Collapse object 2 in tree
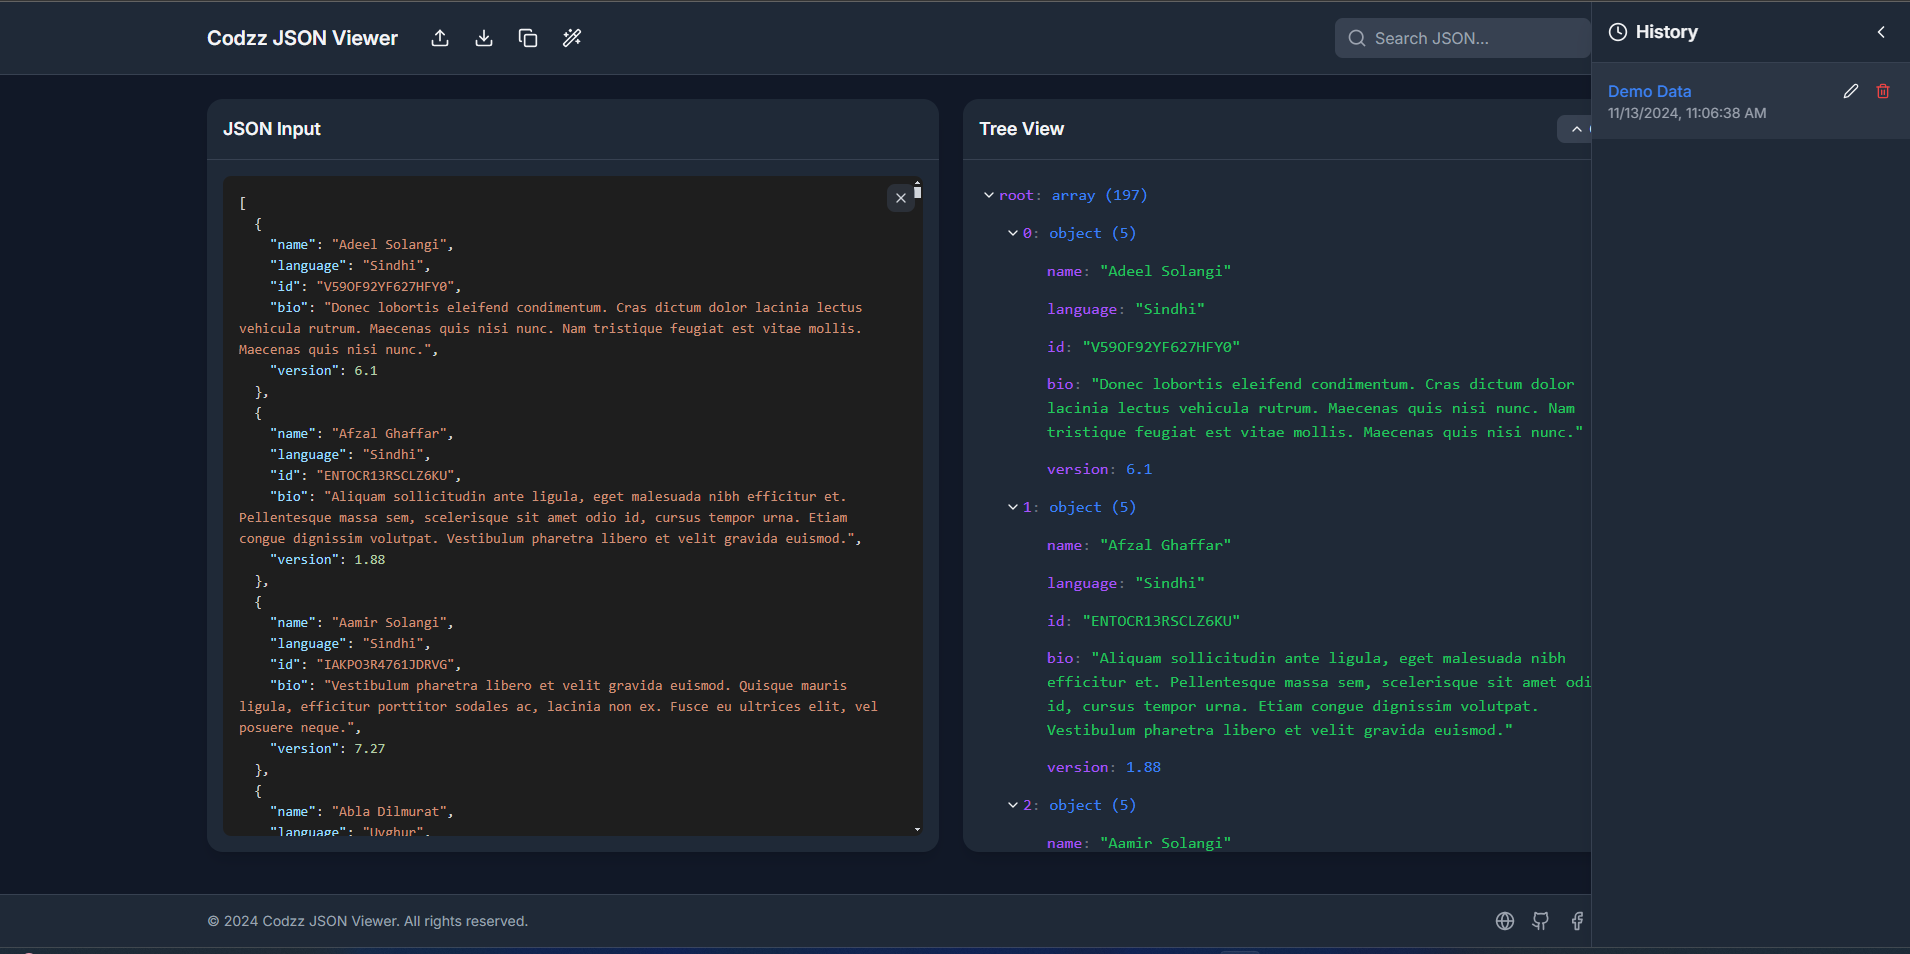 (1013, 805)
